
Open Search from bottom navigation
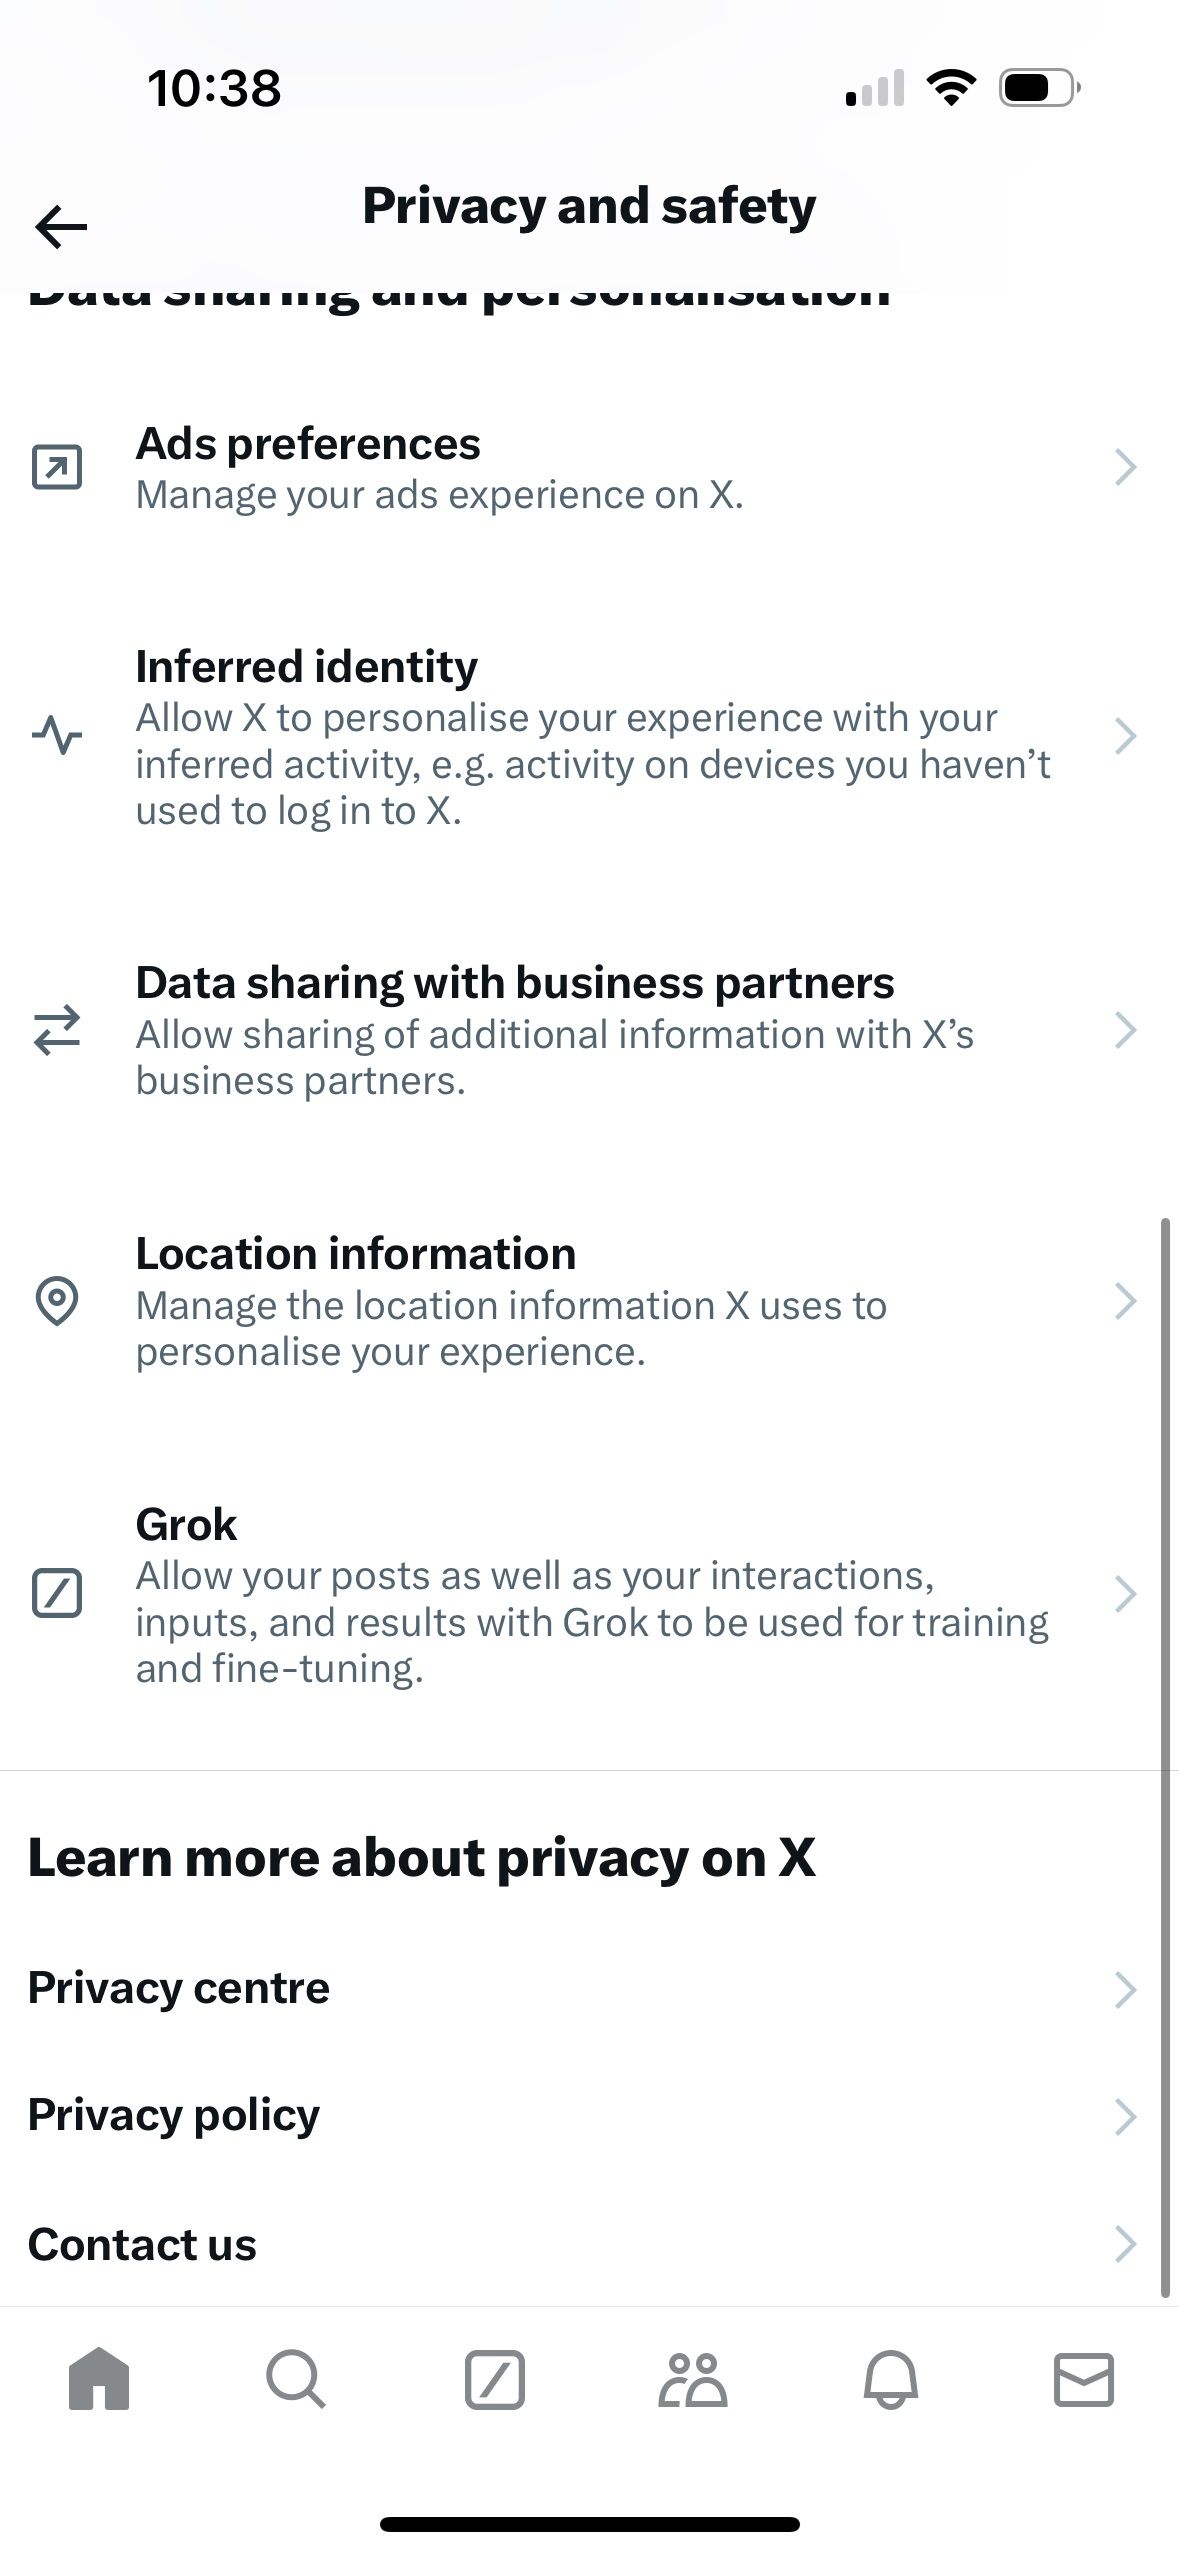click(295, 2379)
